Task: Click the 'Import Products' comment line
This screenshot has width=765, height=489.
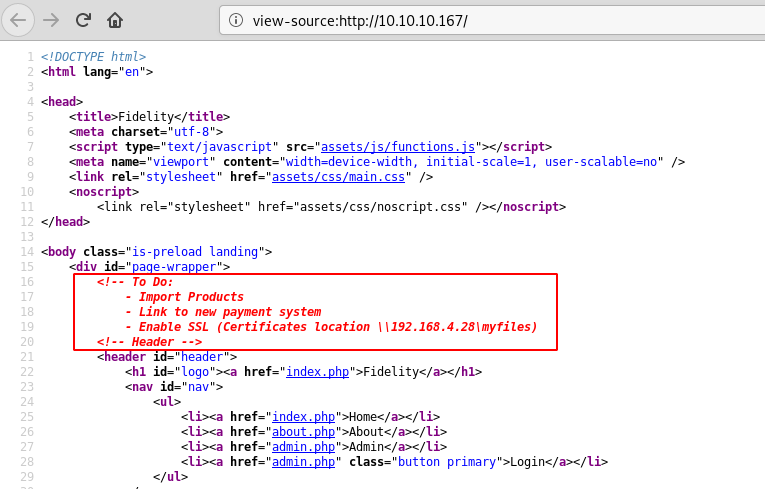Action: point(184,297)
